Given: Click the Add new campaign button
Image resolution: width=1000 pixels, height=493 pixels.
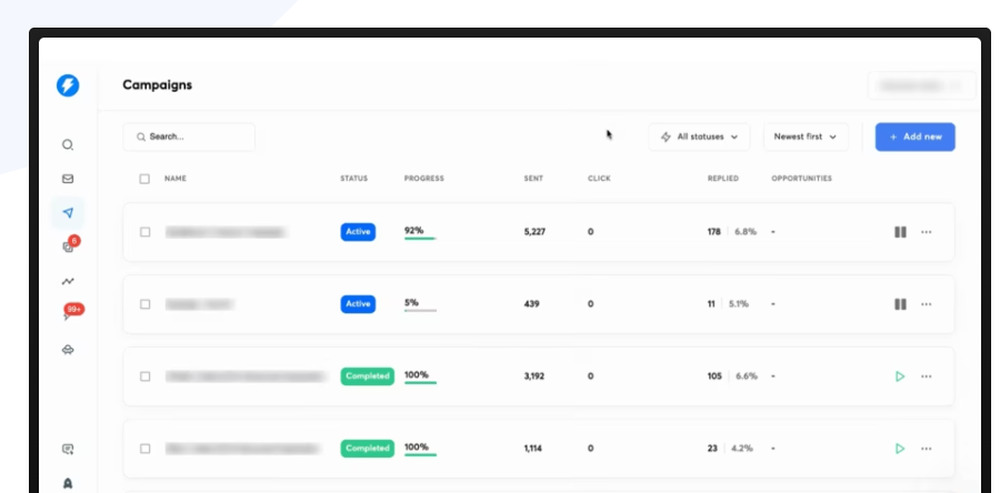Looking at the screenshot, I should click(915, 137).
